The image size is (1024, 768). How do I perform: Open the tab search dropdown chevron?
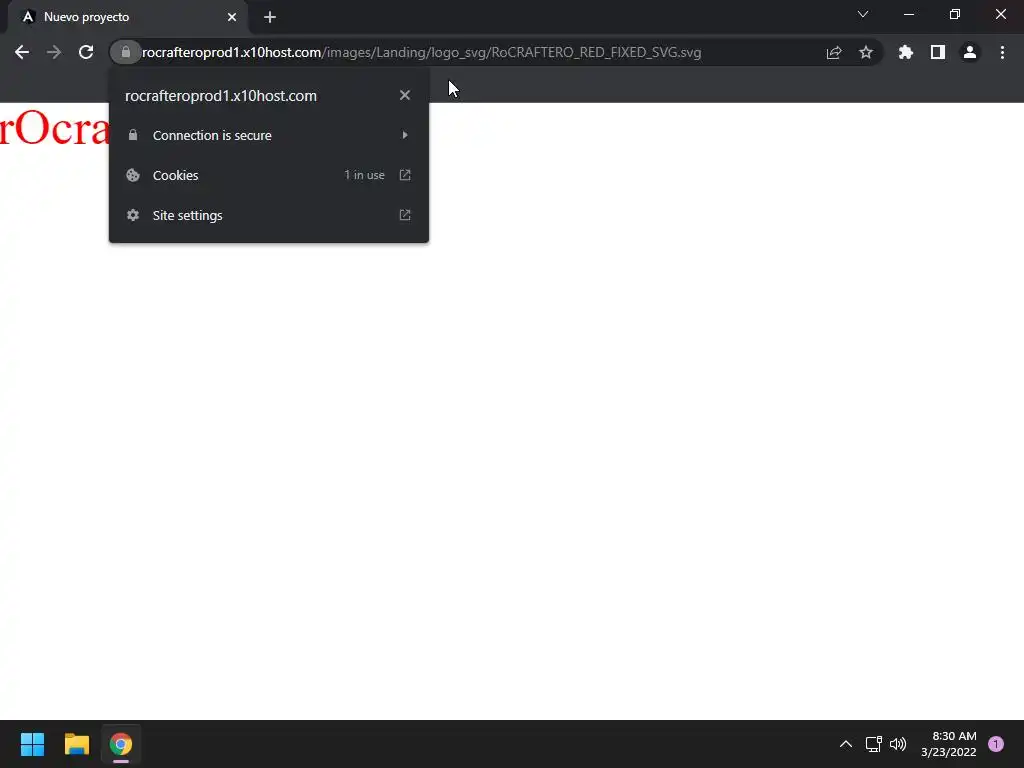[x=863, y=14]
